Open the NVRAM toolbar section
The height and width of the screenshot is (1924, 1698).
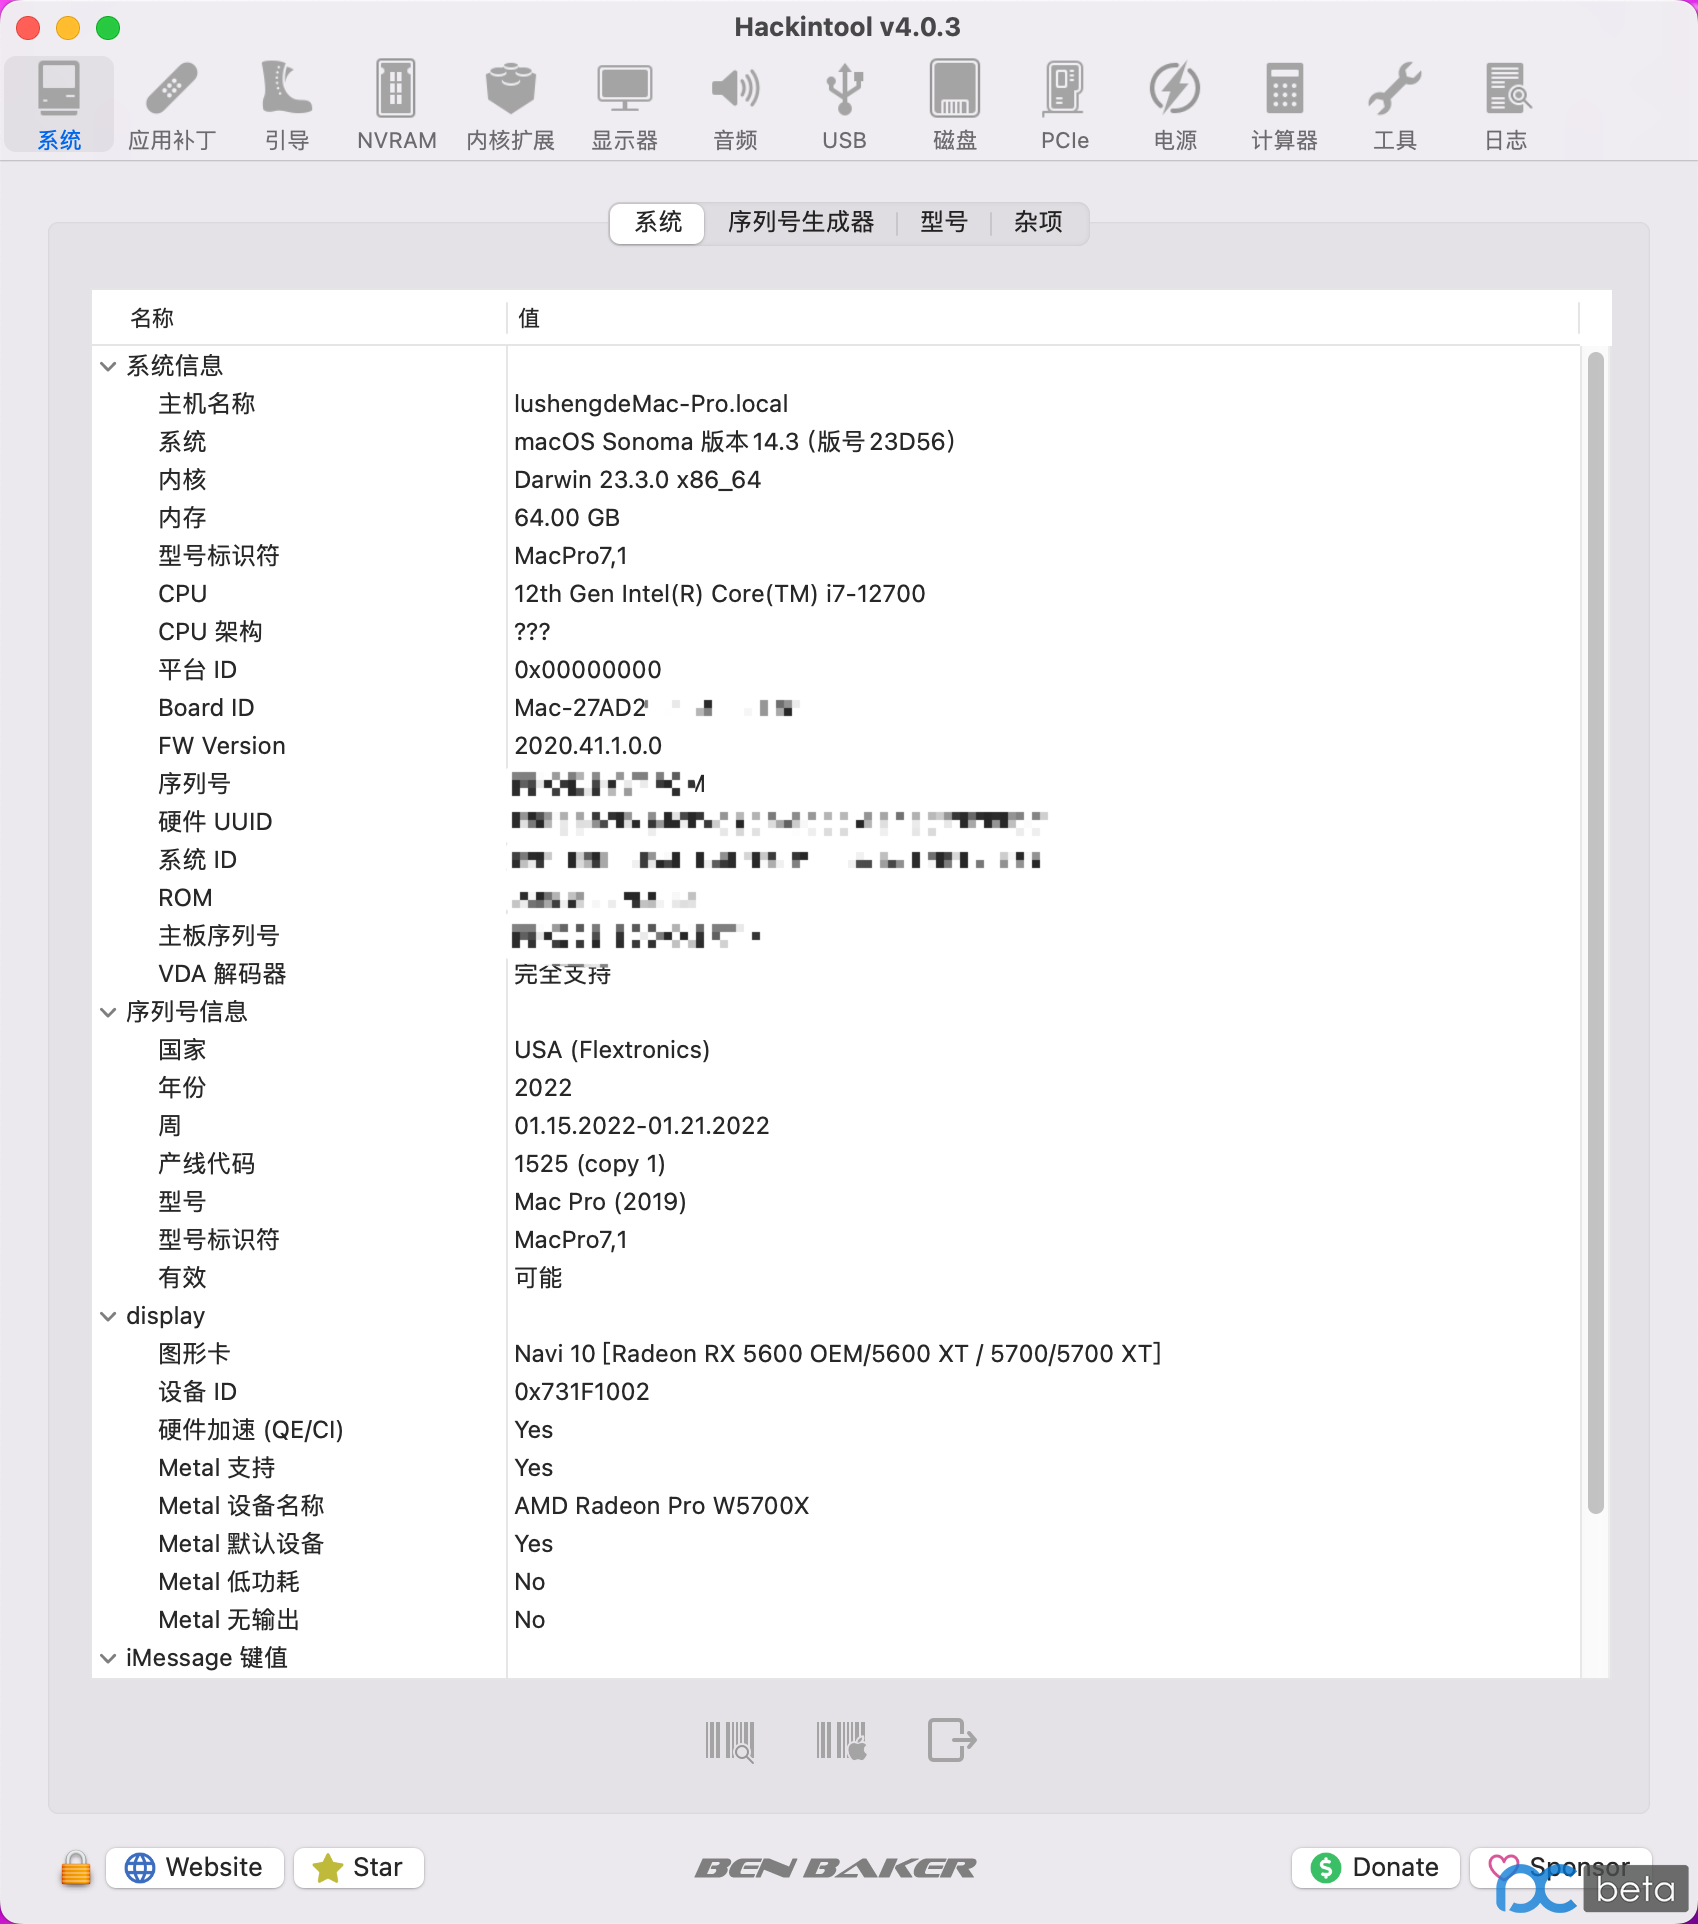(397, 106)
